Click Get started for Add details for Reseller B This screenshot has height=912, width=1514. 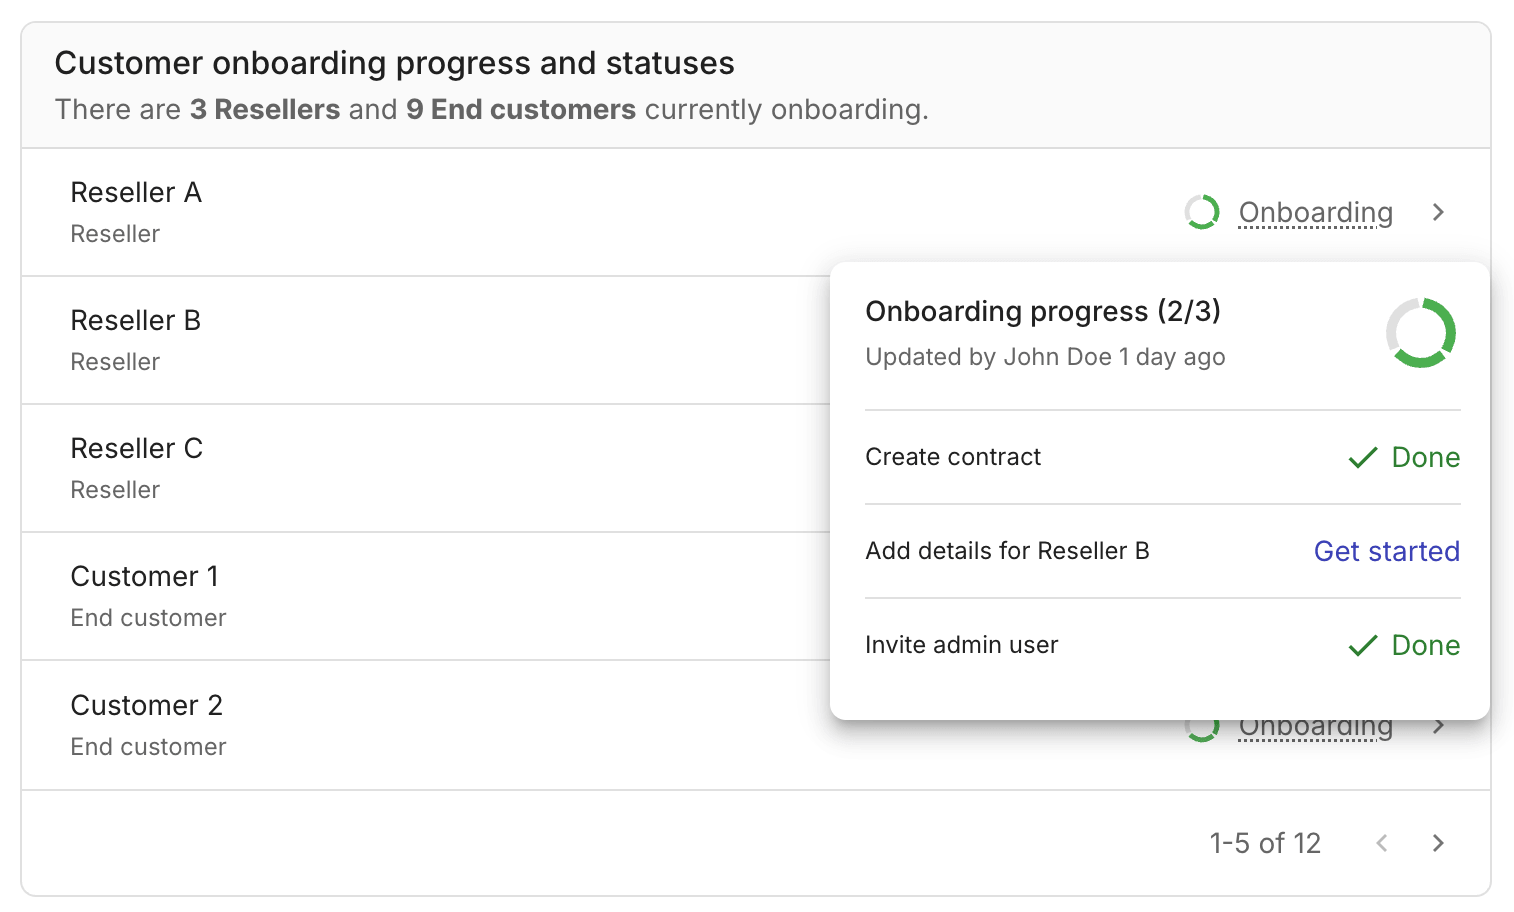pos(1386,551)
